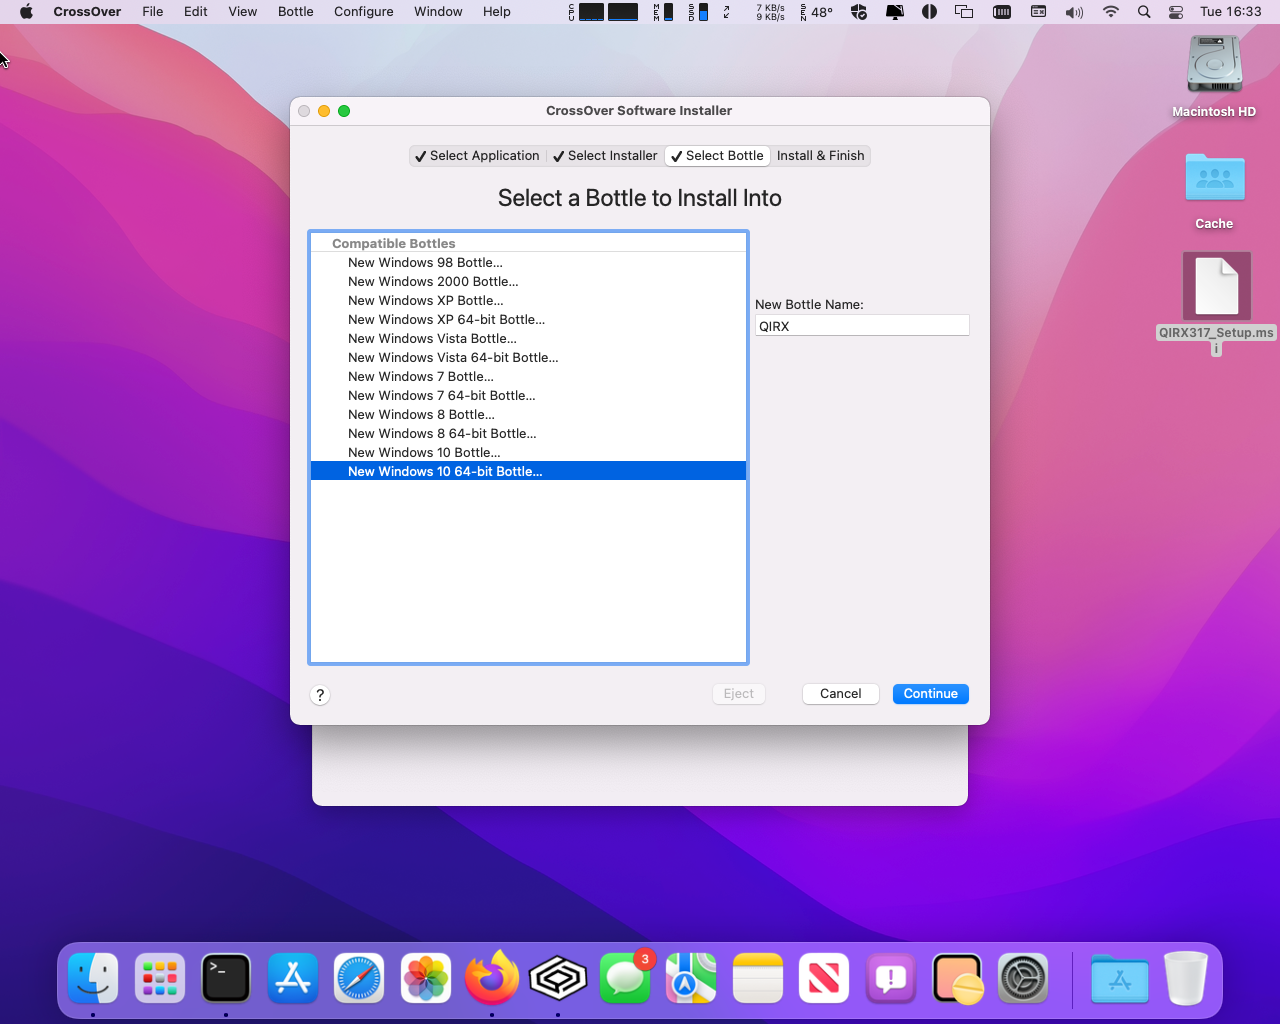
Task: Select New Windows 10 Bottle (32-bit)
Action: click(x=528, y=453)
